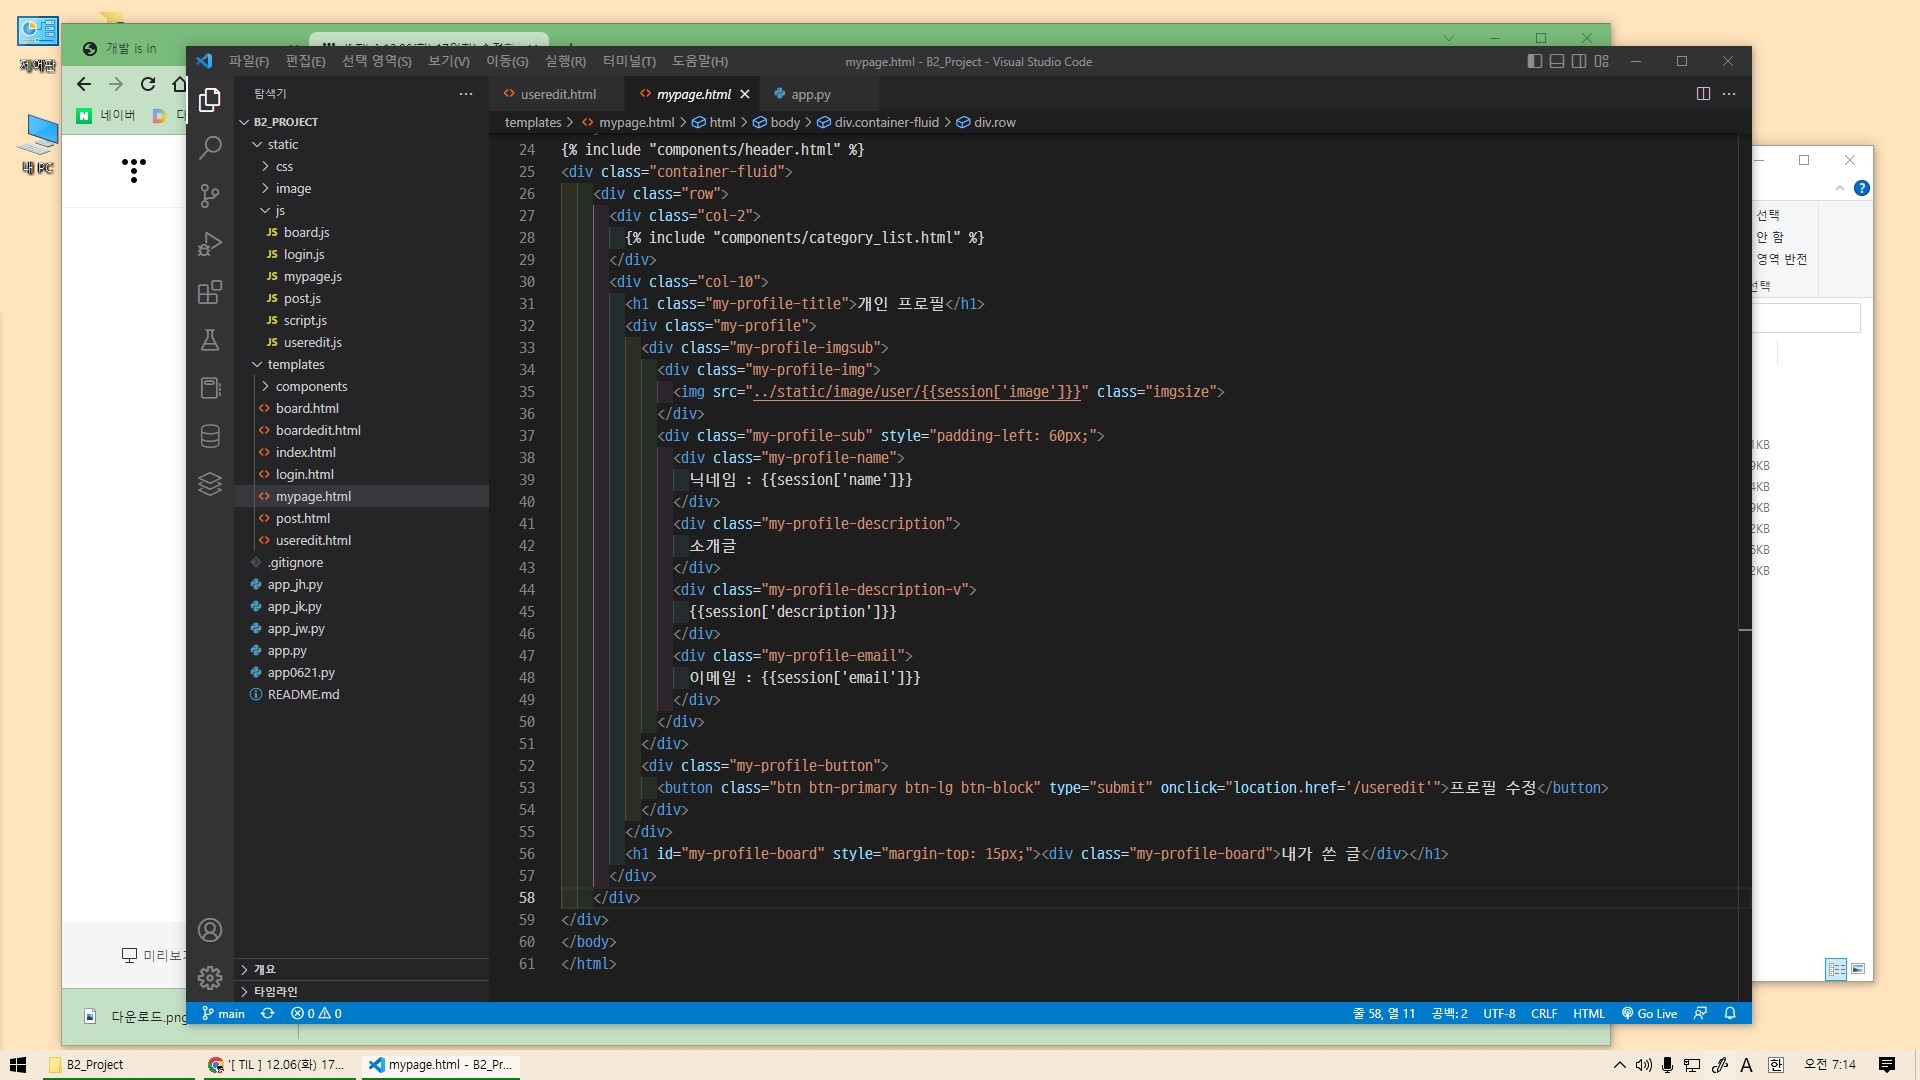Click the Accounts icon

[210, 930]
